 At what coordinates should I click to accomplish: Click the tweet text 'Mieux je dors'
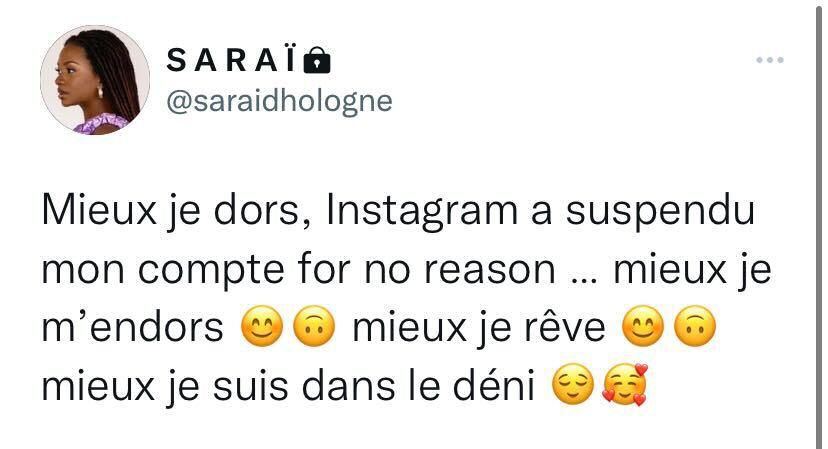pyautogui.click(x=174, y=212)
